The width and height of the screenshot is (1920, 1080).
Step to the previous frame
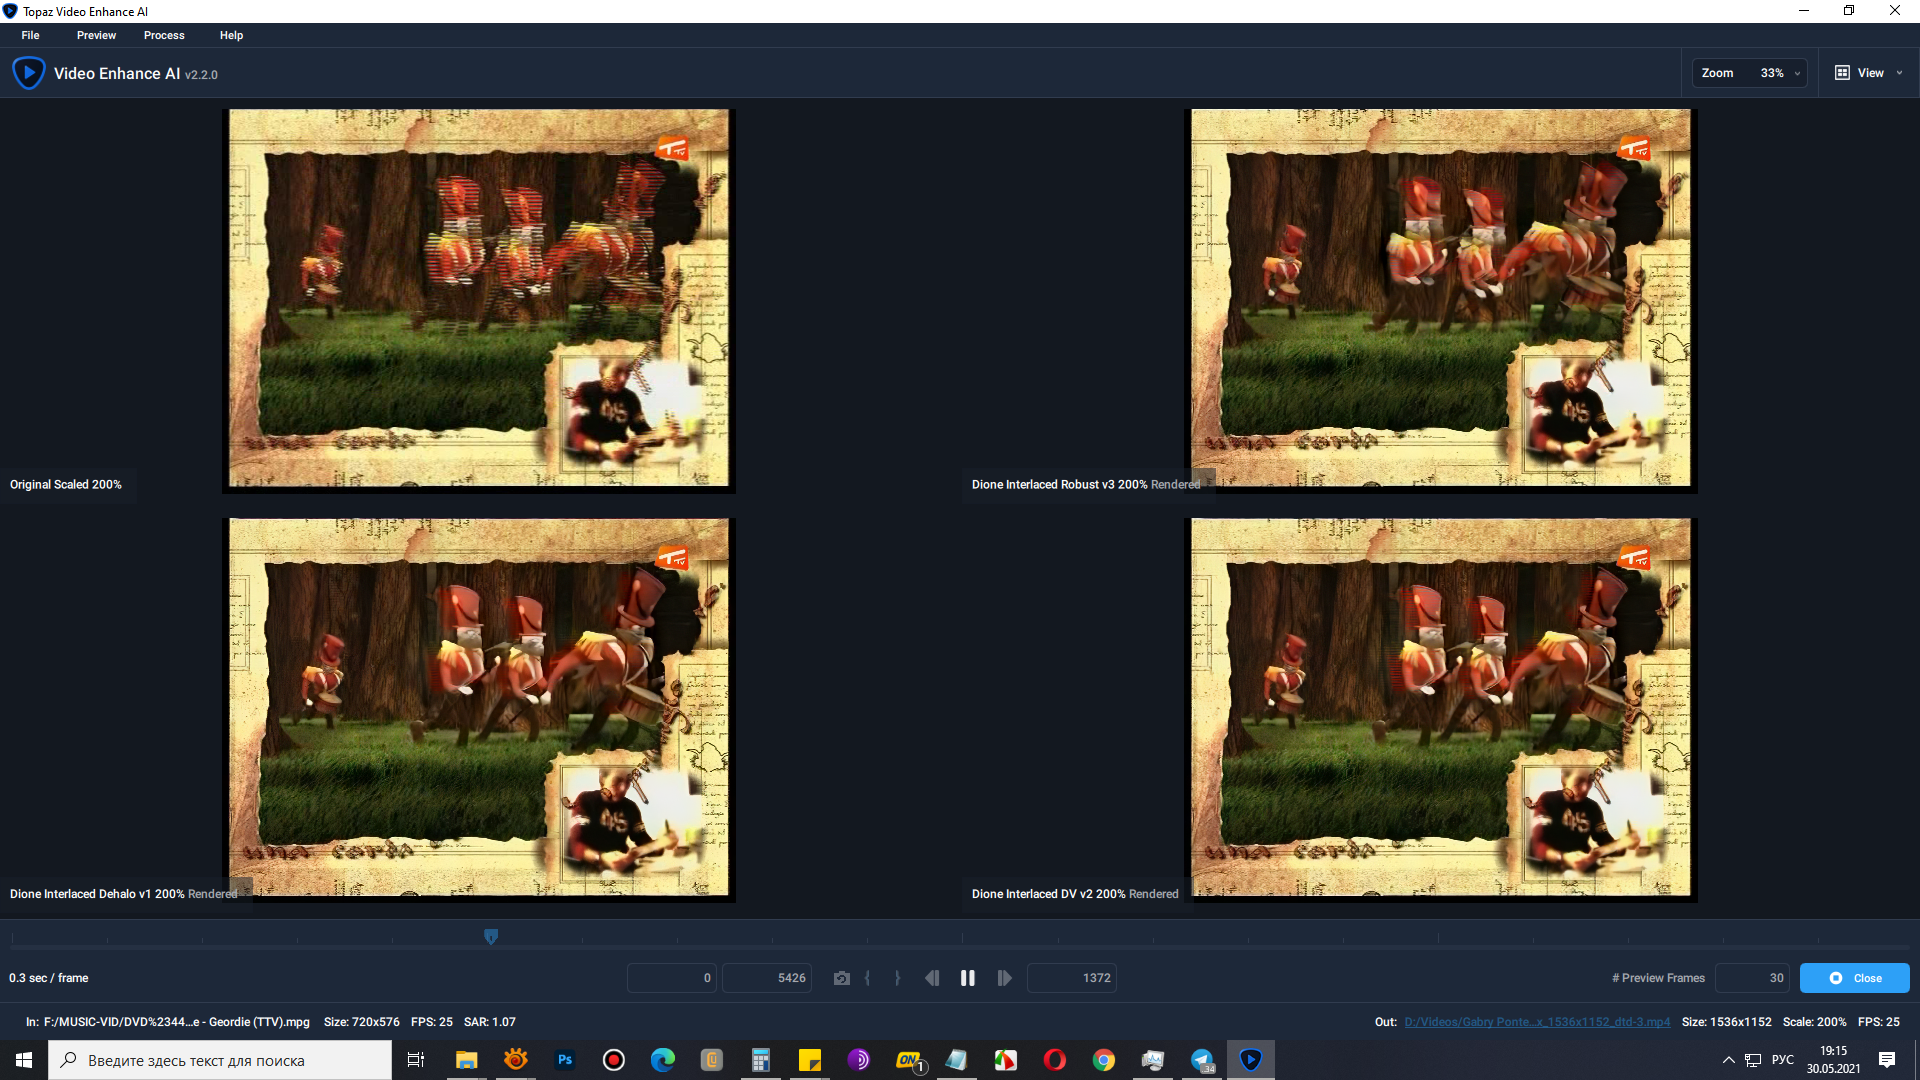tap(932, 978)
